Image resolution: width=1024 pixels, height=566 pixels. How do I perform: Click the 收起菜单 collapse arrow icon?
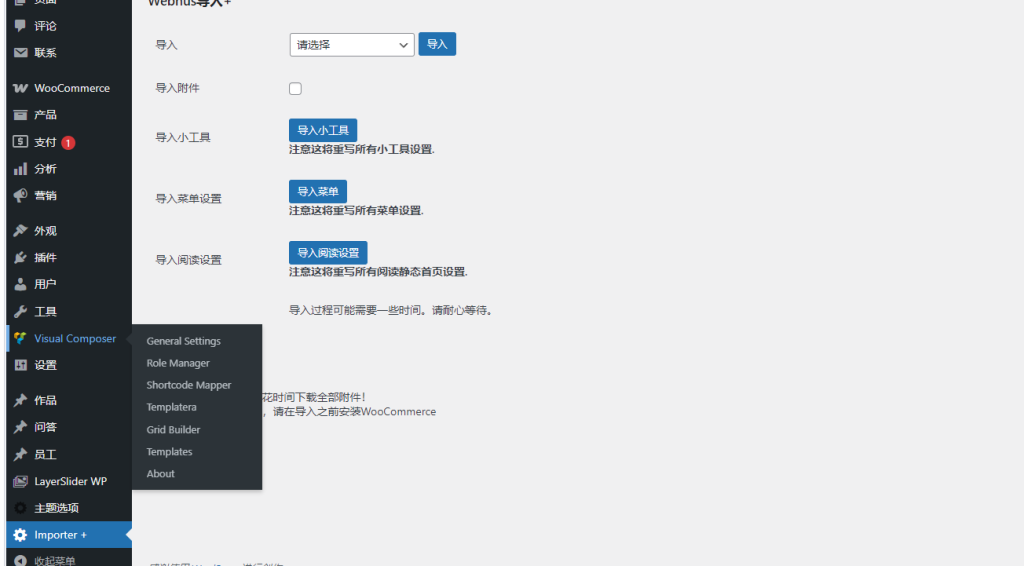click(20, 561)
